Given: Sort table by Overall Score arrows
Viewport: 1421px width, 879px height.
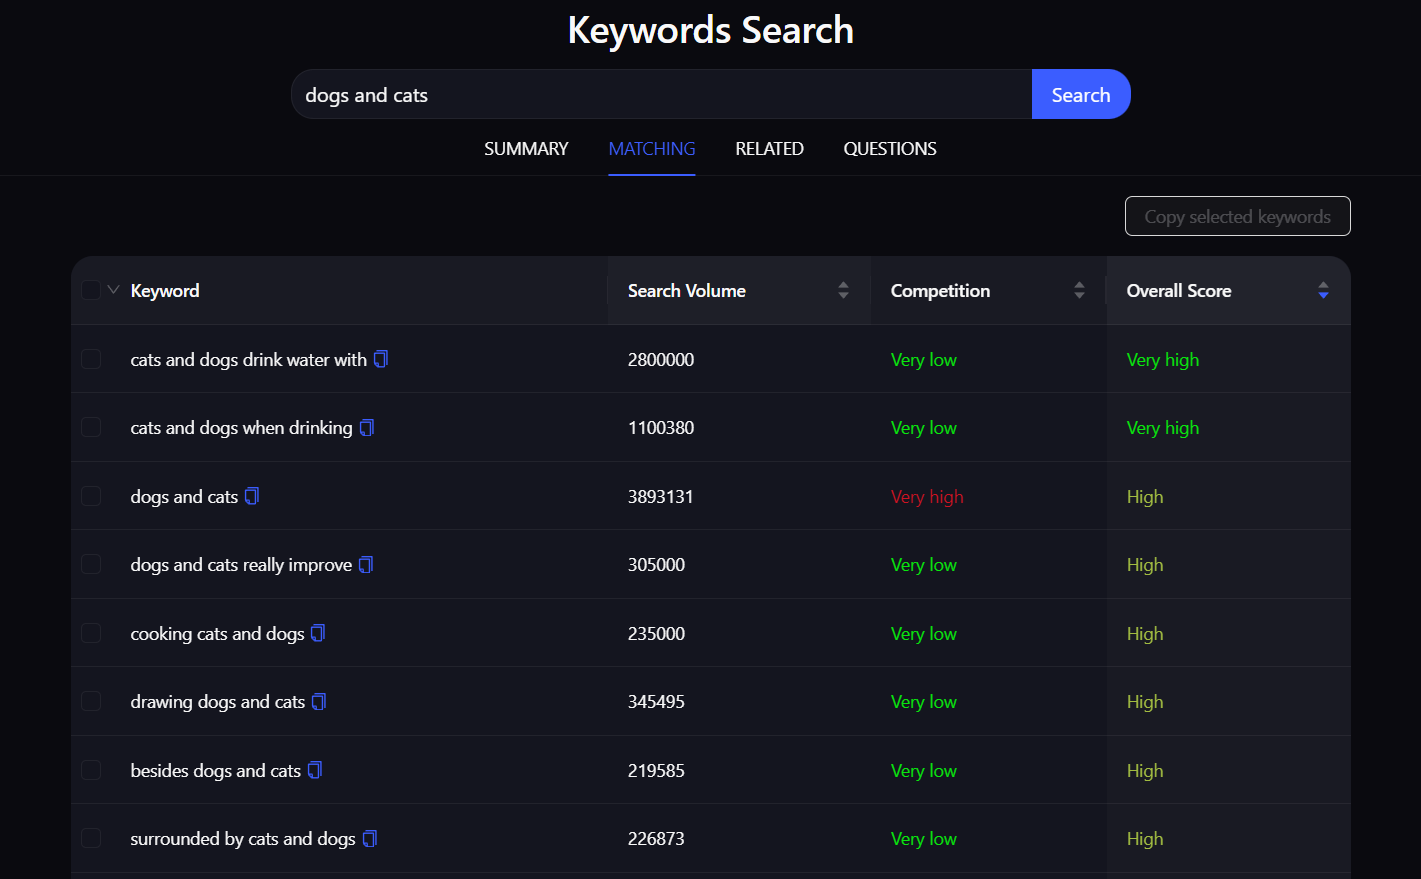Looking at the screenshot, I should click(1323, 290).
